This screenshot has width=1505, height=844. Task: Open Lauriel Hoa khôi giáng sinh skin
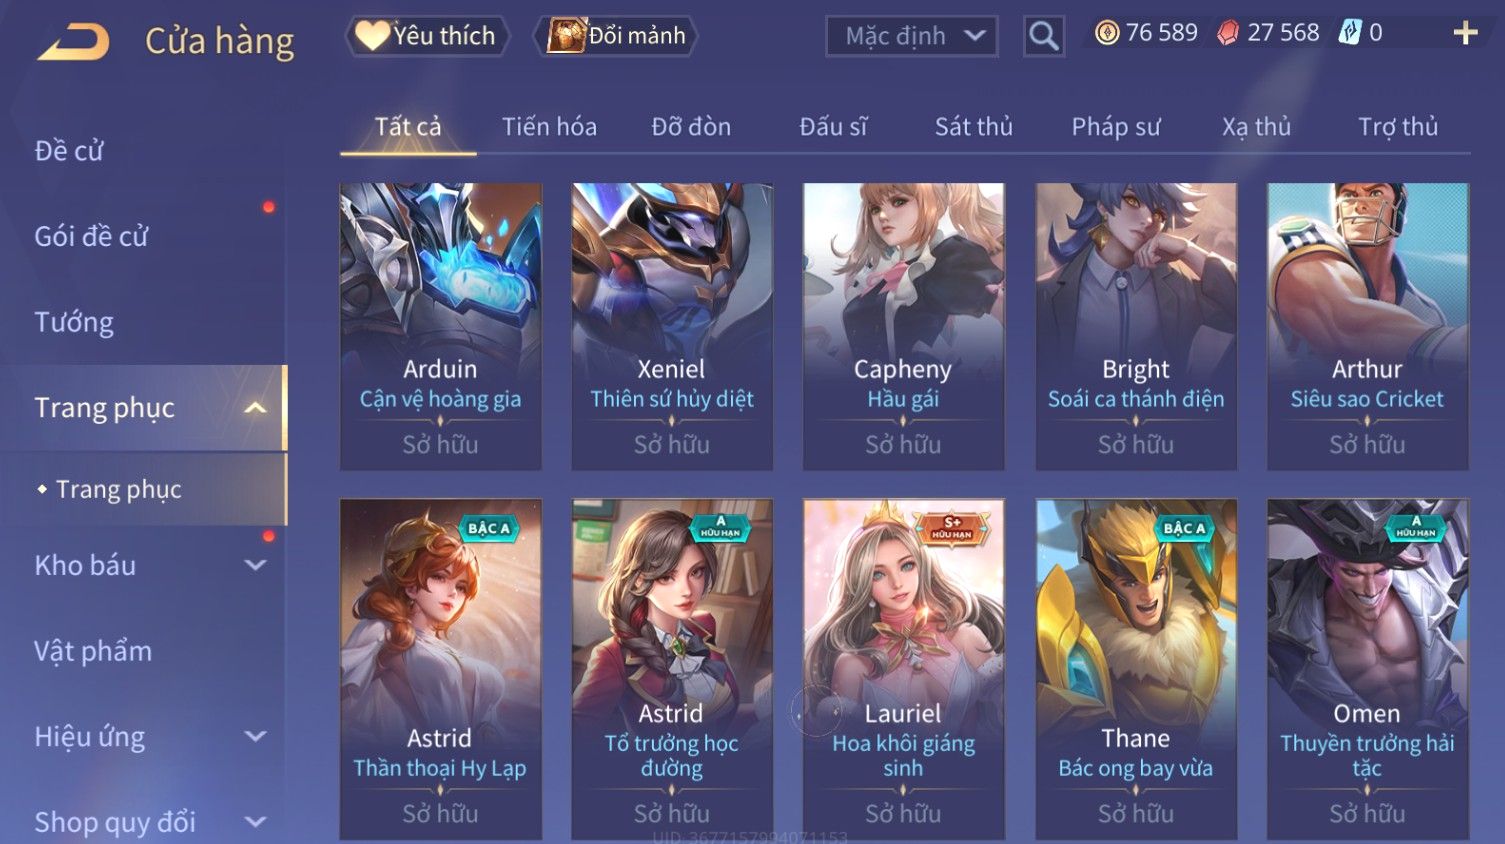click(903, 669)
